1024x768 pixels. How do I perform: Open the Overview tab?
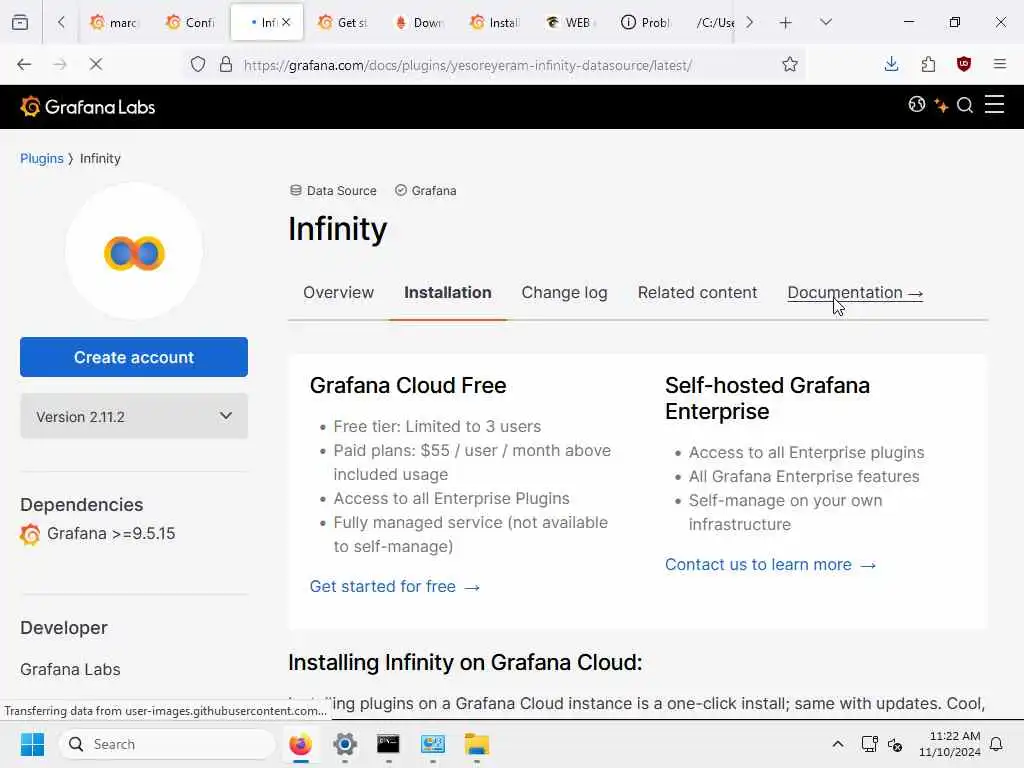pos(338,293)
